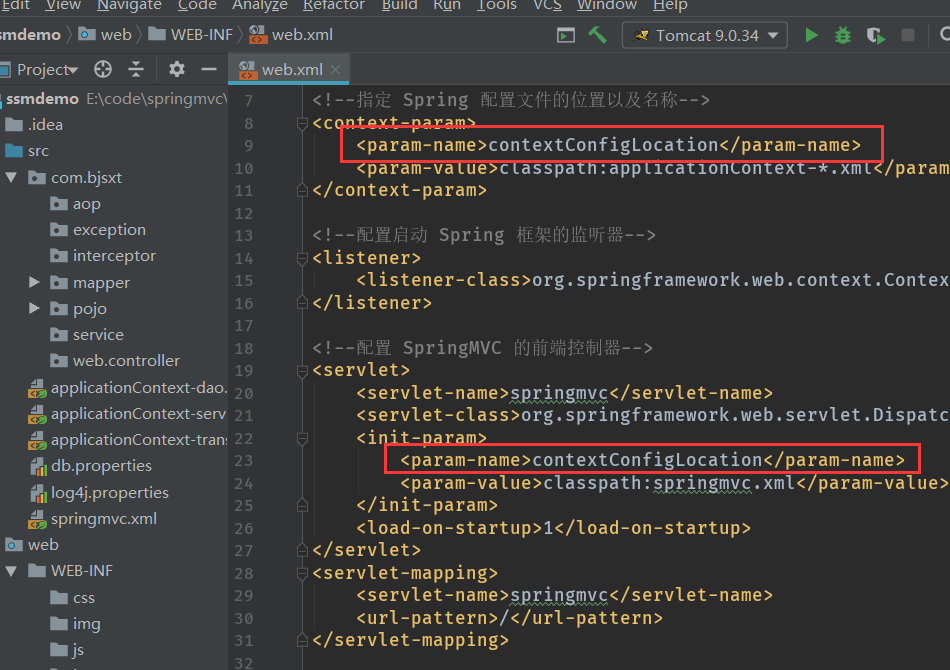
Task: Click the load-on-startup line in editor
Action: point(553,528)
